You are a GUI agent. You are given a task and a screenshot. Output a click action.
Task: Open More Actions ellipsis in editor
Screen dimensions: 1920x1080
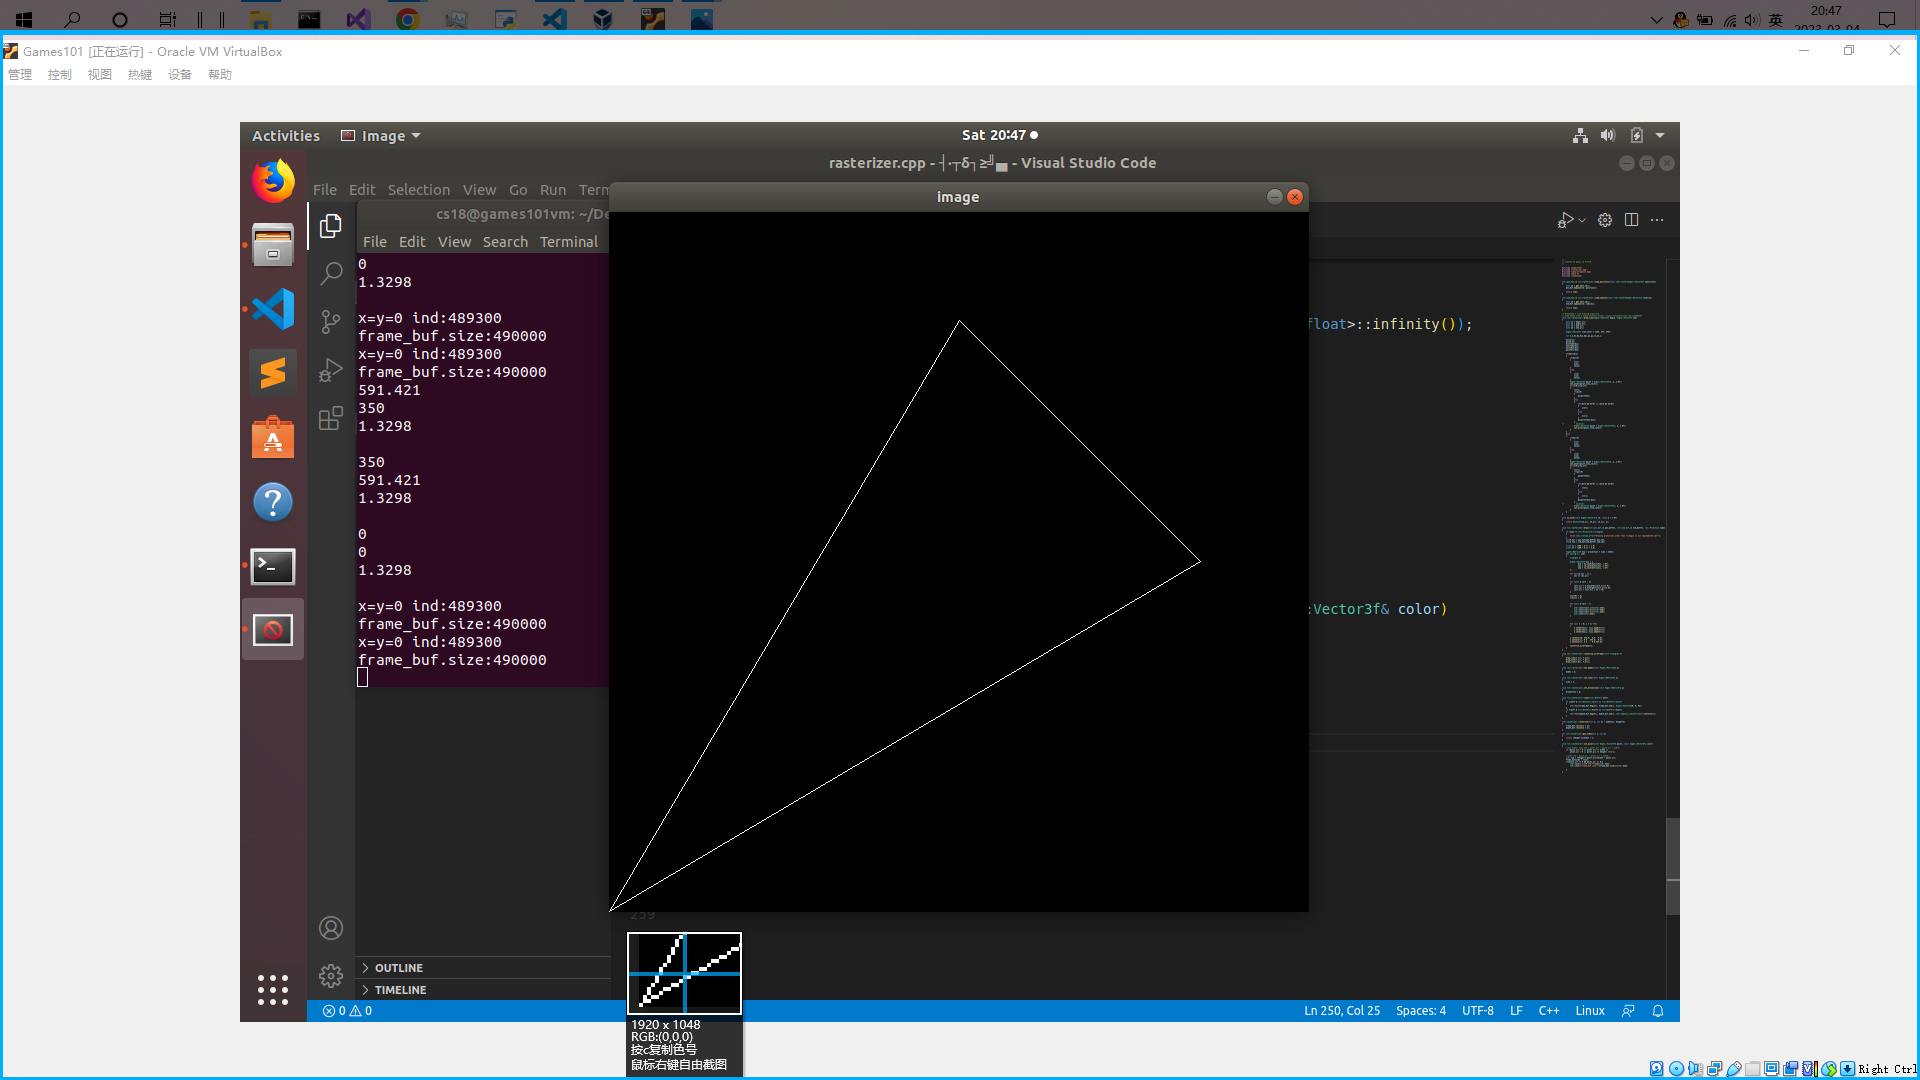click(x=1658, y=220)
